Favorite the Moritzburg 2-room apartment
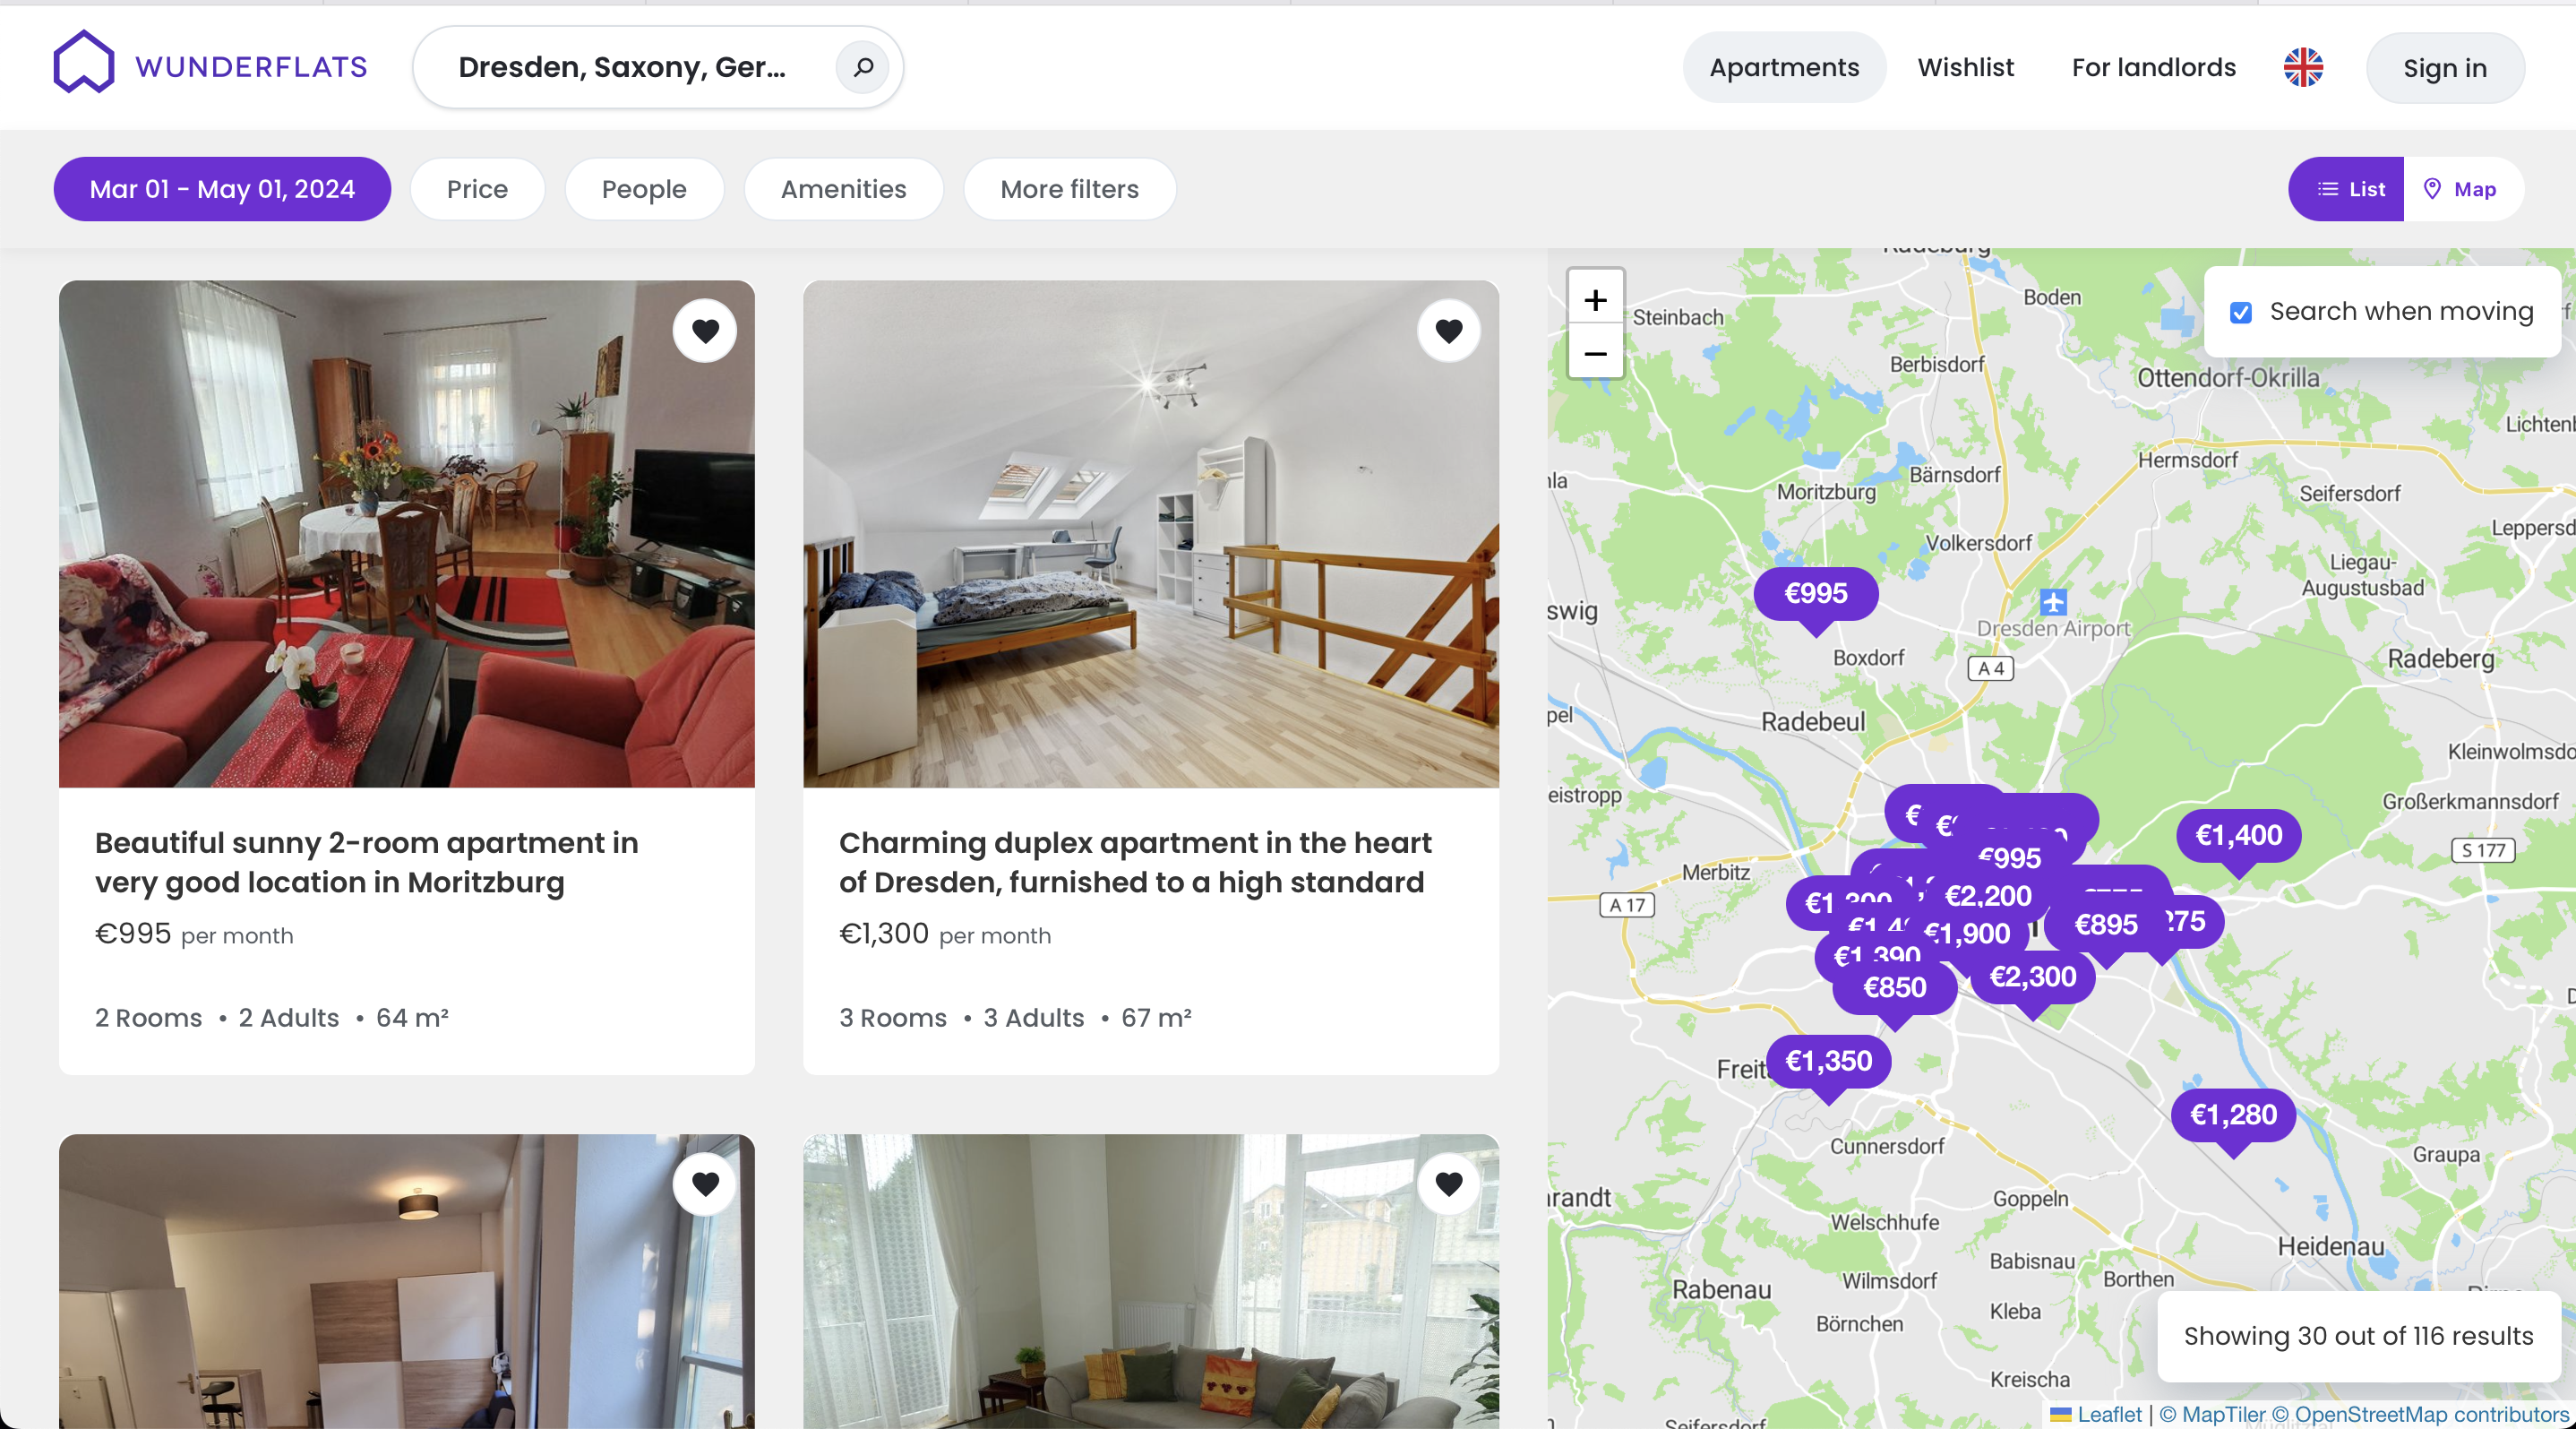The image size is (2576, 1429). (705, 331)
